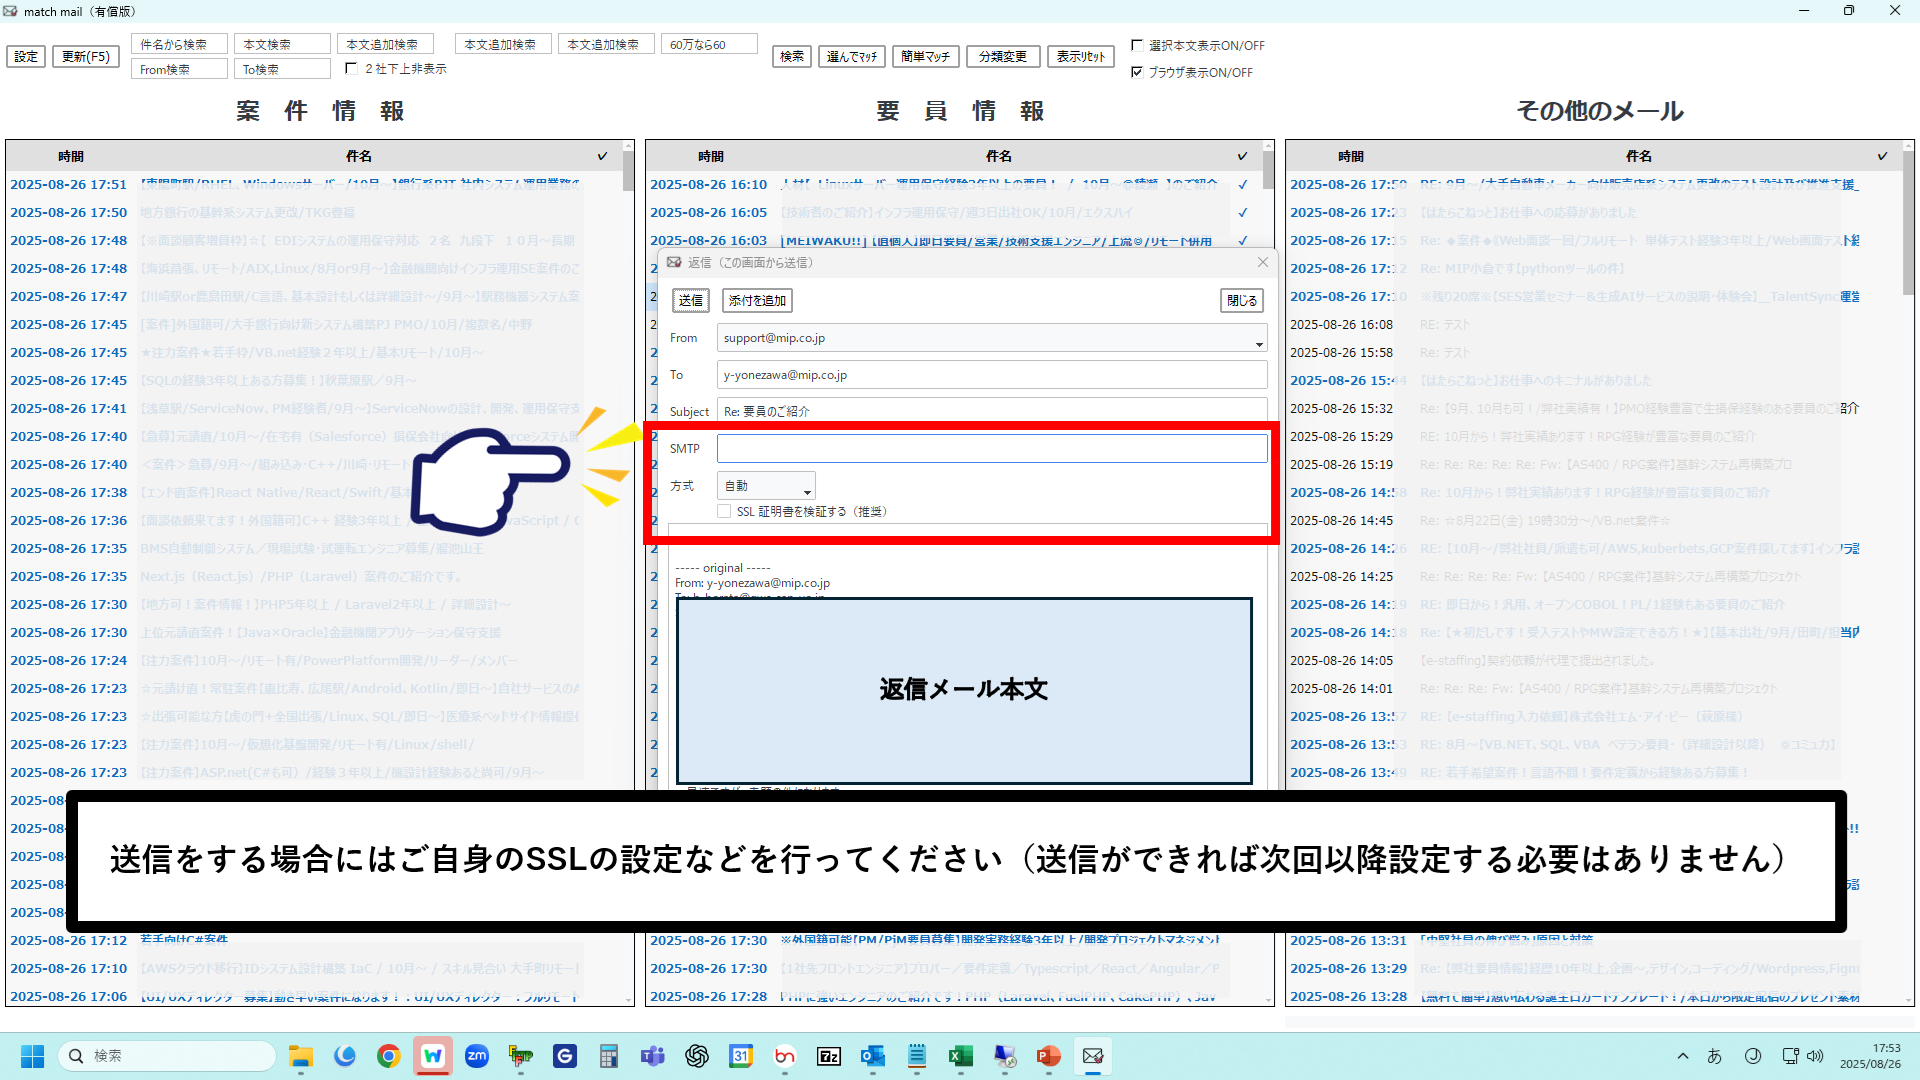The image size is (1920, 1080).
Task: Open 設定 settings button
Action: coord(26,56)
